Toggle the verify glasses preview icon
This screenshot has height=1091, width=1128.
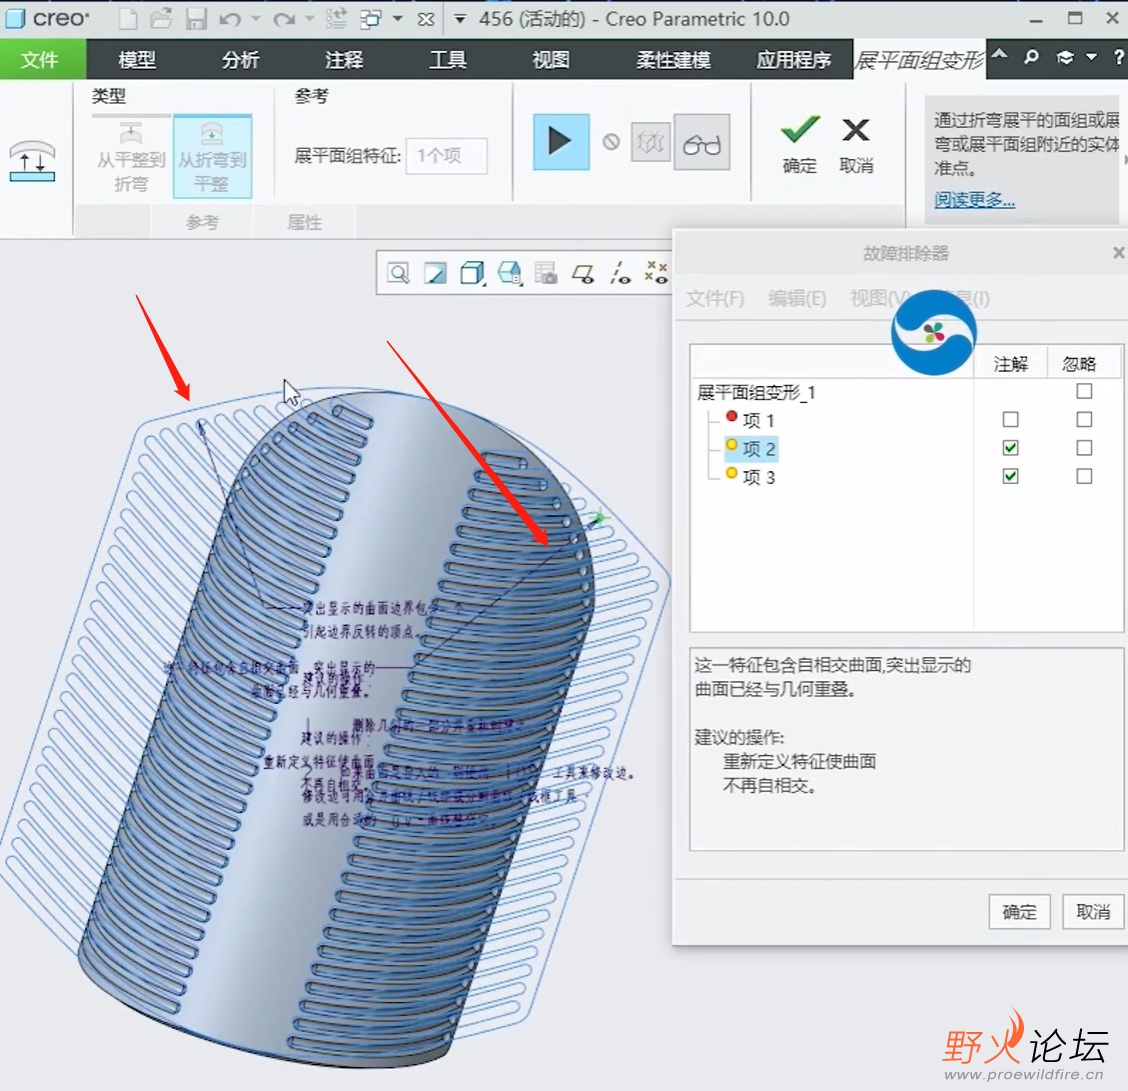(x=702, y=142)
